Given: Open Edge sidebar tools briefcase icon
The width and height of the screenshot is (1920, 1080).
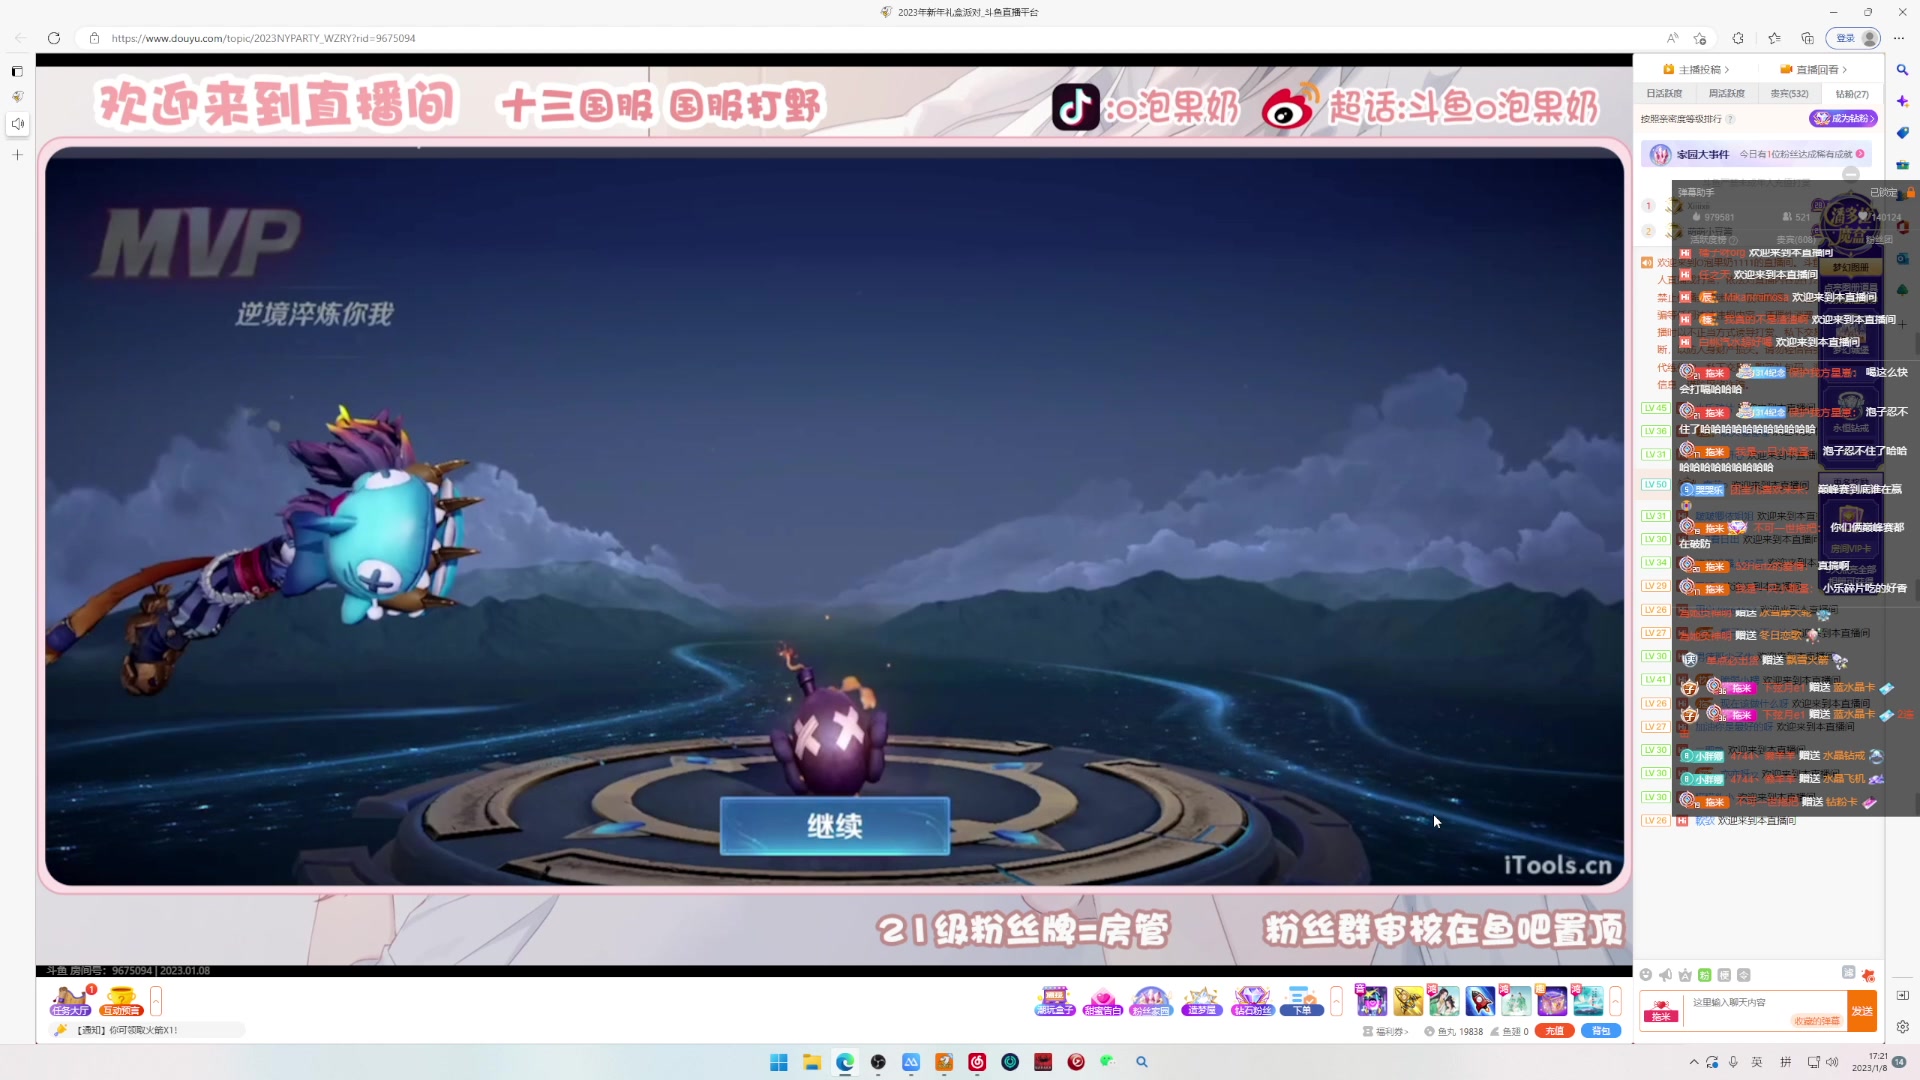Looking at the screenshot, I should point(1902,164).
